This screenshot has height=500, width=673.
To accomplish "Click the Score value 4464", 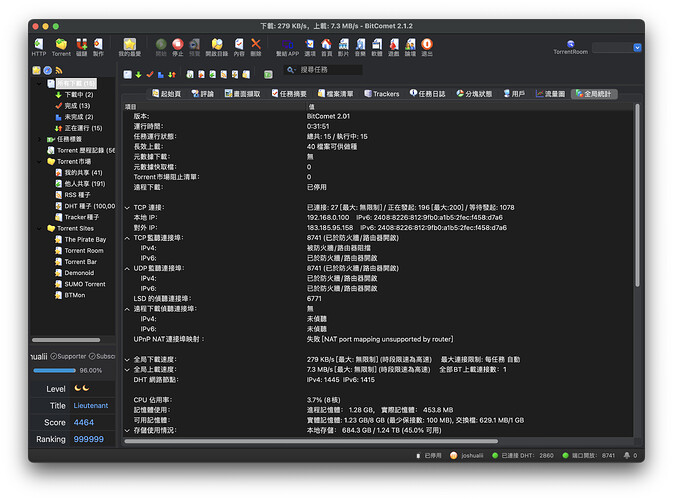I will point(84,422).
